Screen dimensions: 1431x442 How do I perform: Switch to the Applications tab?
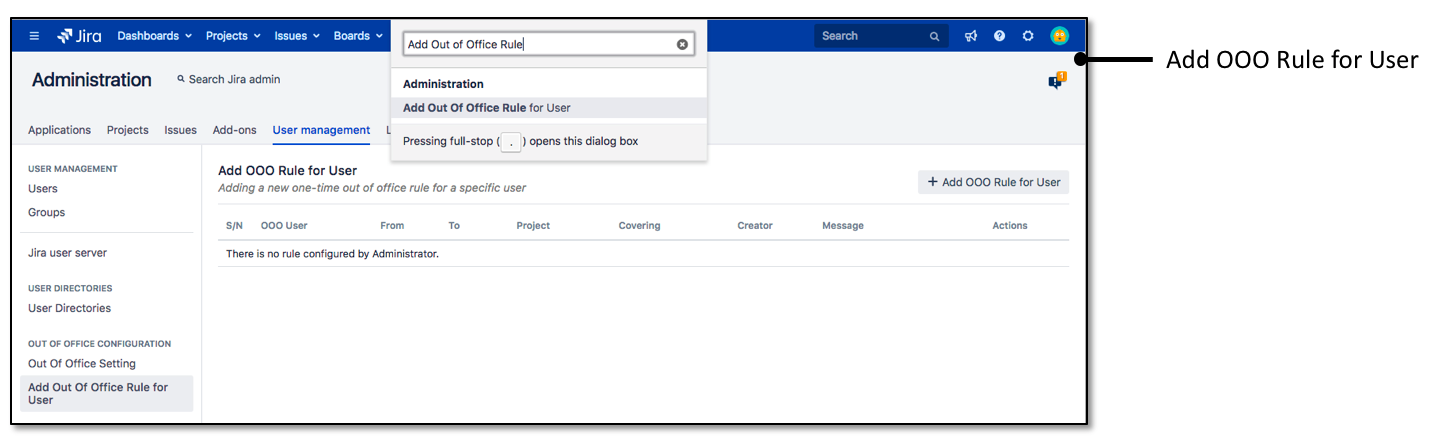[x=59, y=130]
